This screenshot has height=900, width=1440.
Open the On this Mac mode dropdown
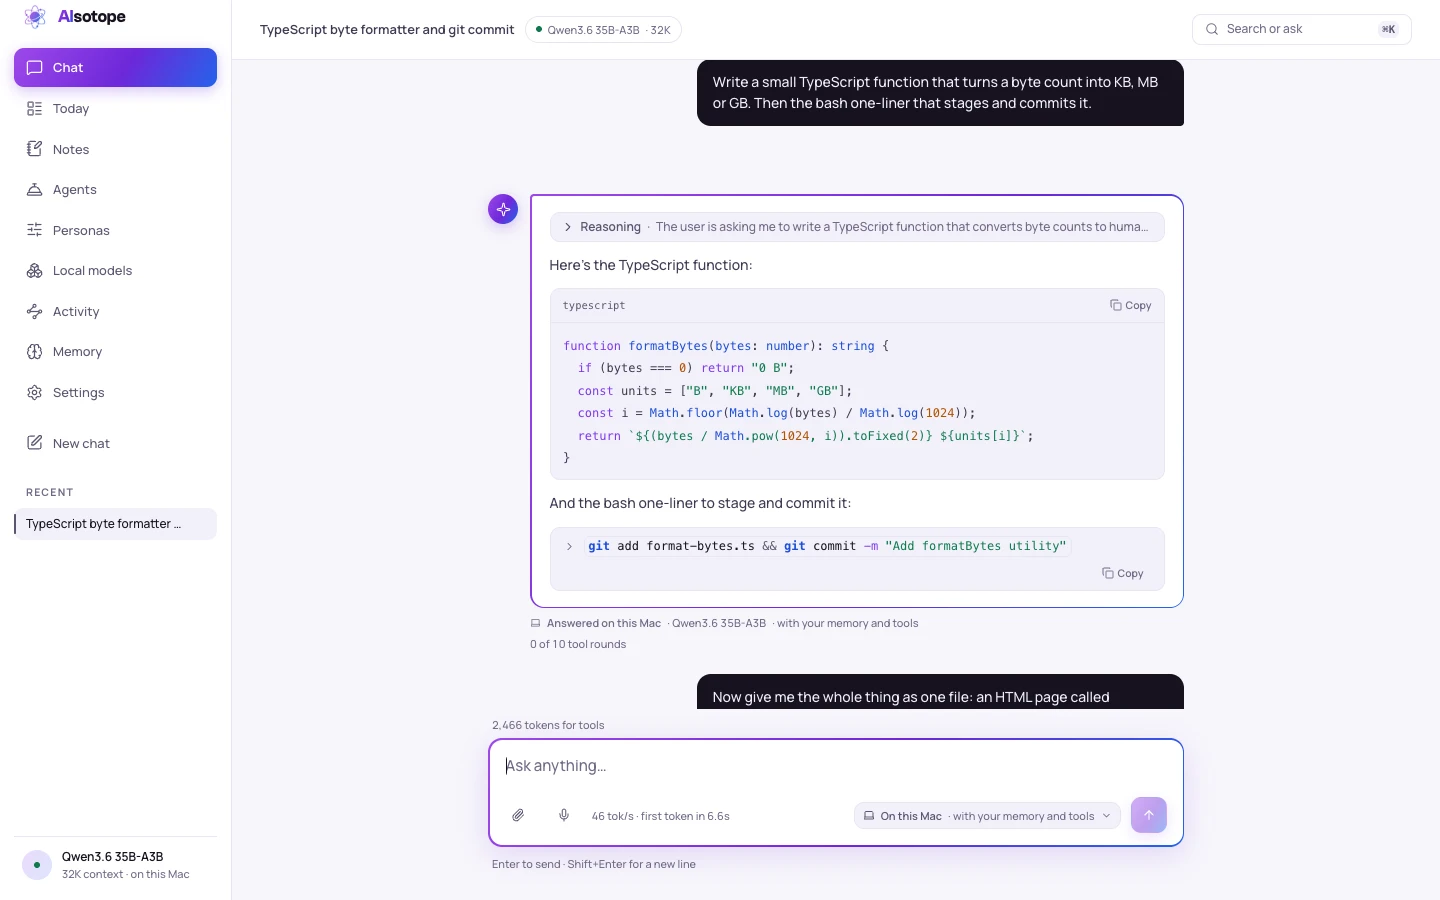click(x=987, y=816)
